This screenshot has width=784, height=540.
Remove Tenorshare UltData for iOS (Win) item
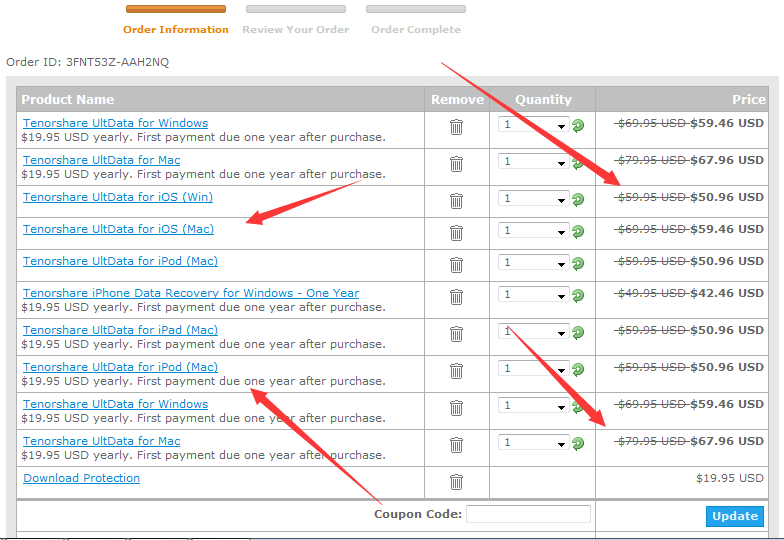click(x=456, y=201)
